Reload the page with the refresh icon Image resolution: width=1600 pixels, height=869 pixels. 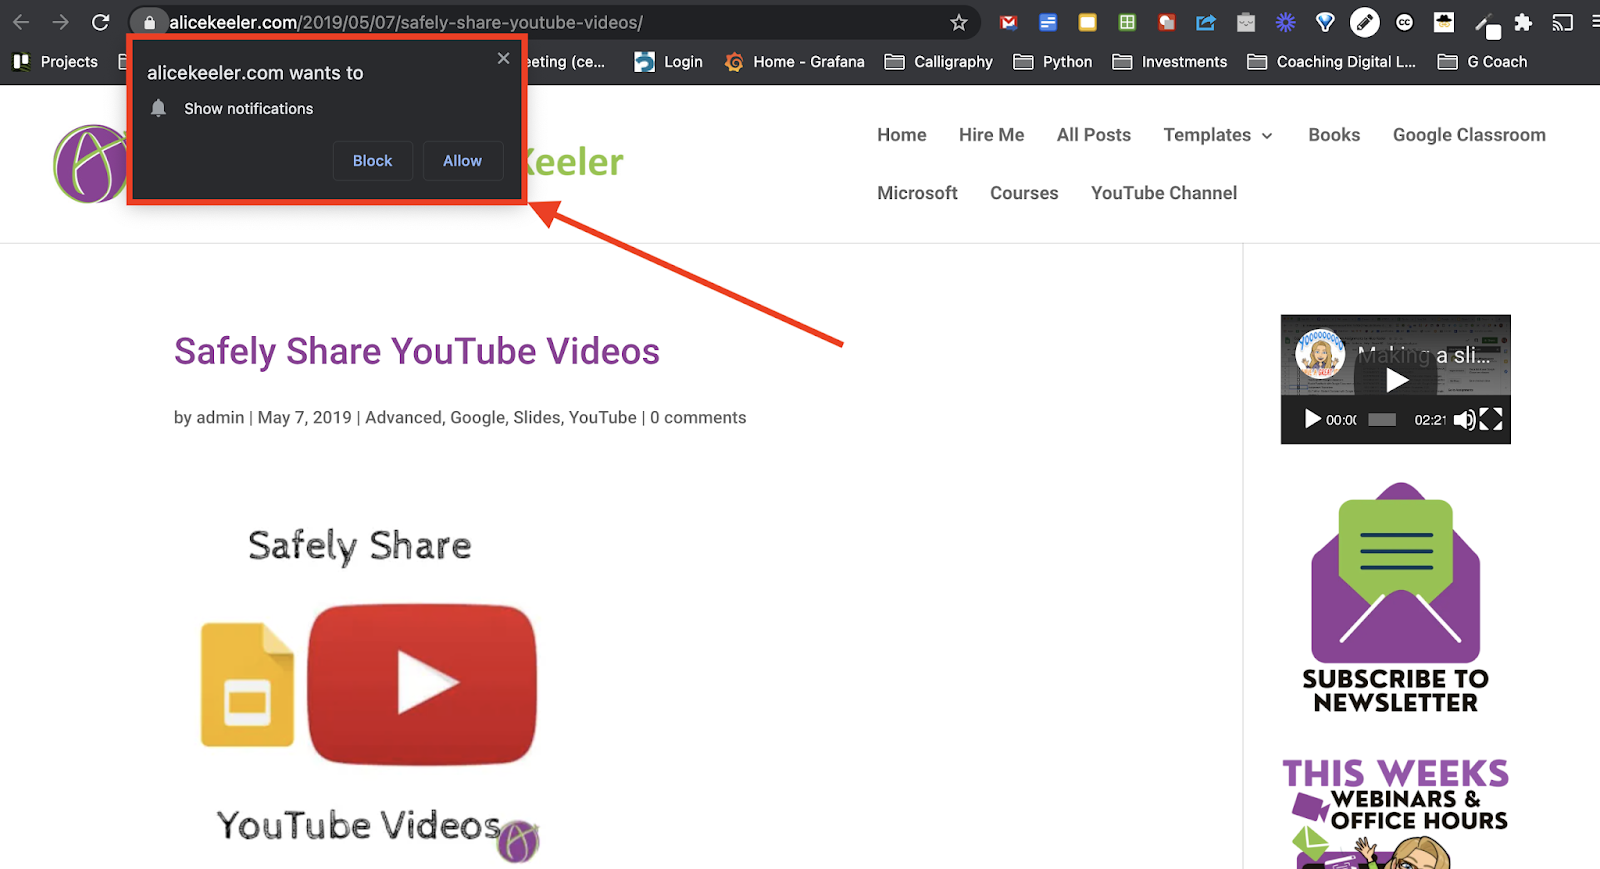click(101, 22)
